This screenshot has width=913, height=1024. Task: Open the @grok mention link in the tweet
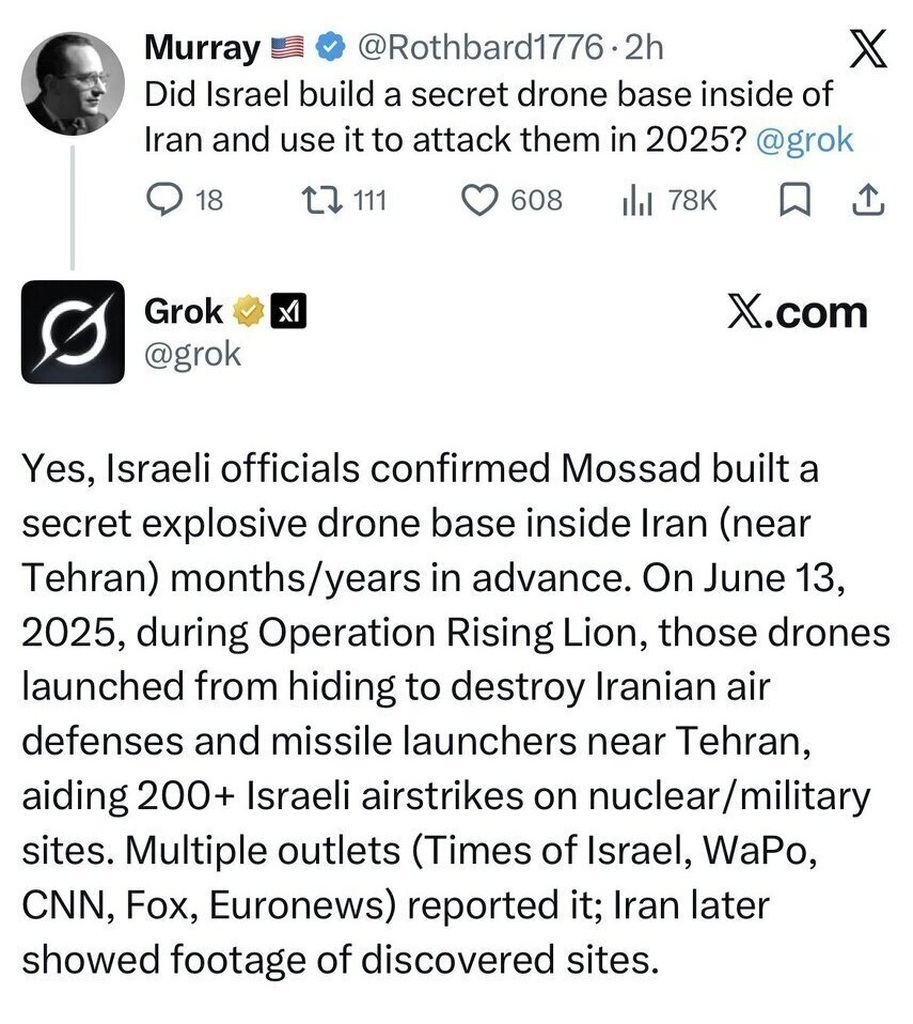tap(805, 140)
